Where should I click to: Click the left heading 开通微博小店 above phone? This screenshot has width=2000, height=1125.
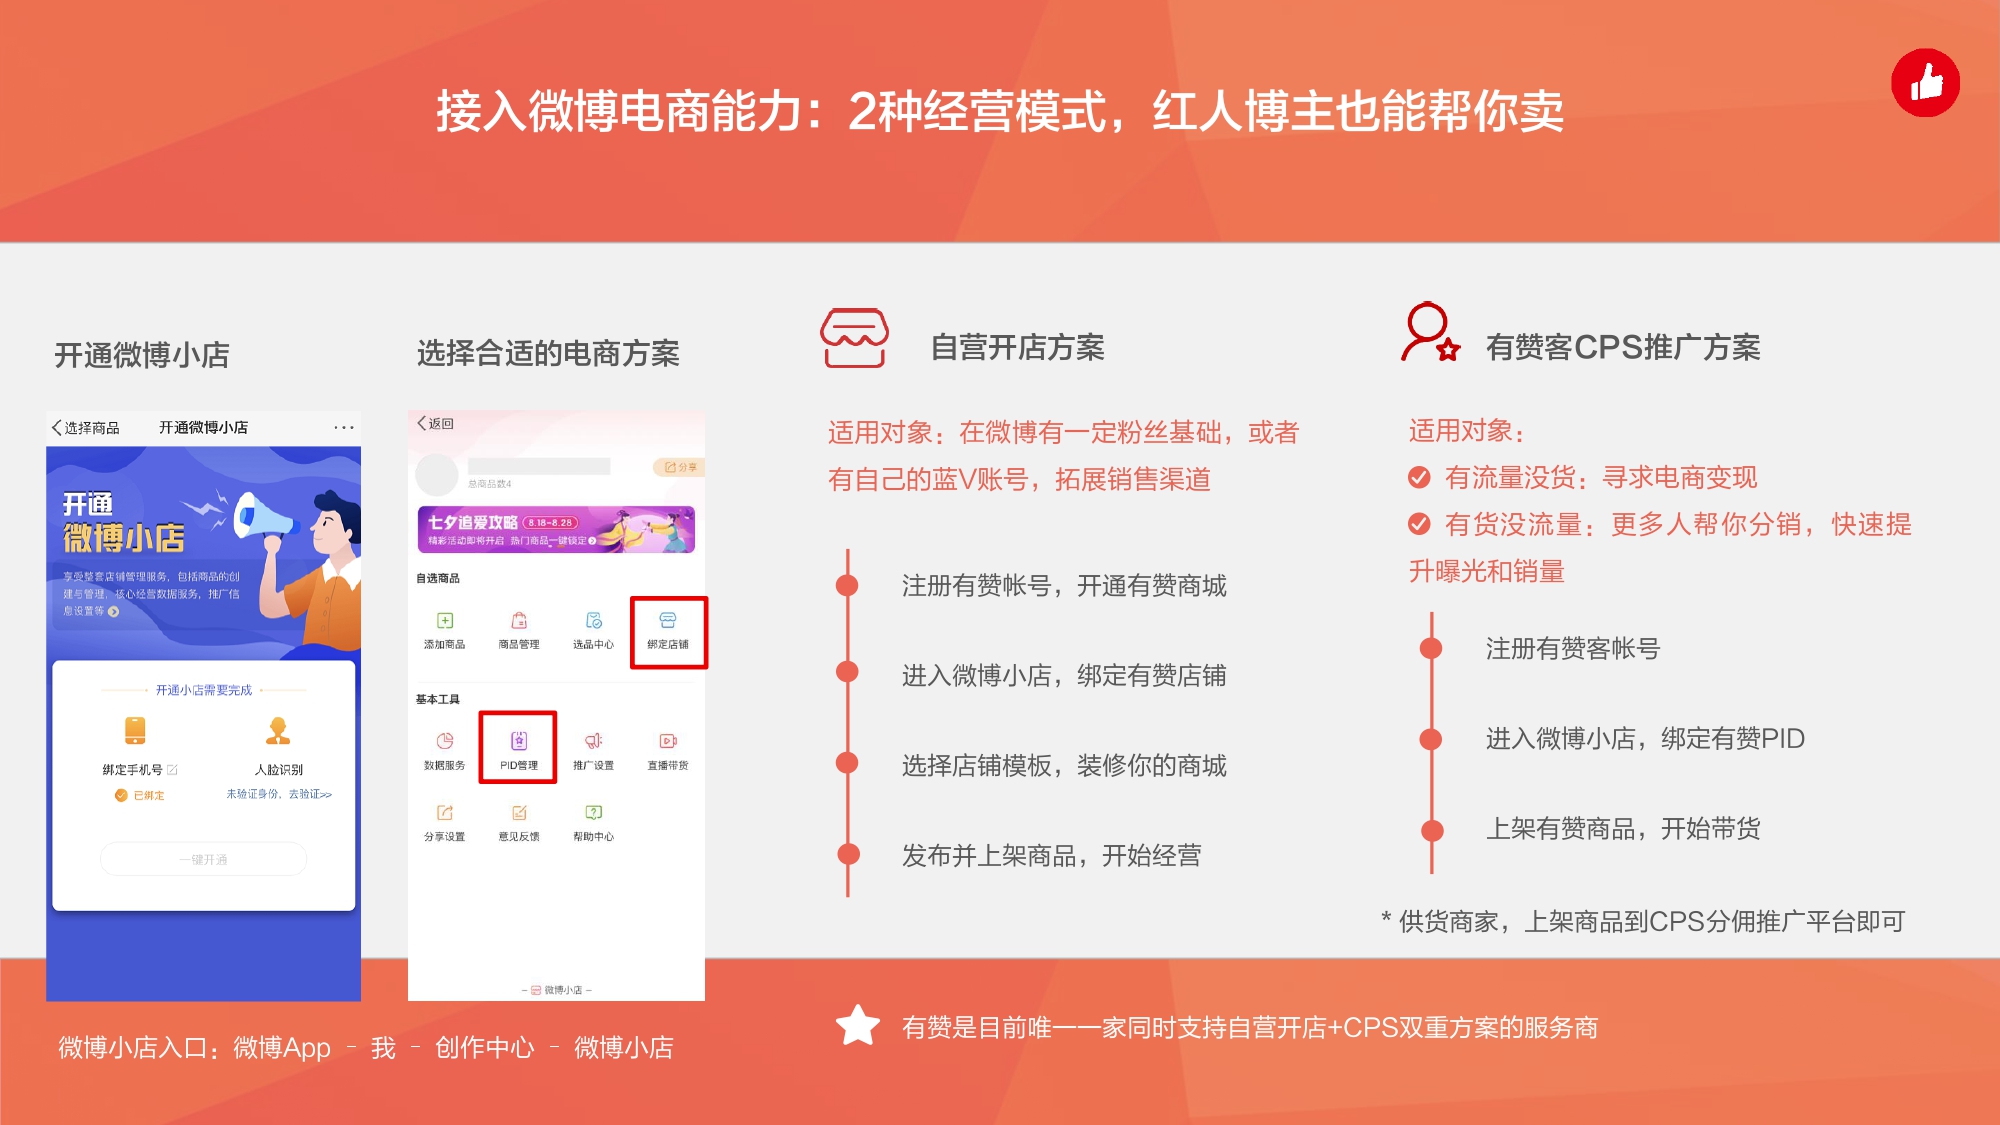point(142,355)
